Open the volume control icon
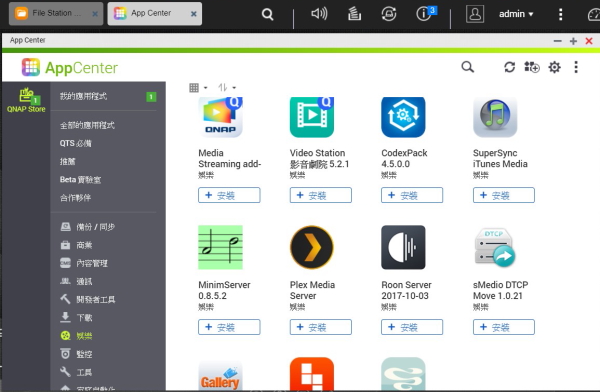 click(x=319, y=14)
